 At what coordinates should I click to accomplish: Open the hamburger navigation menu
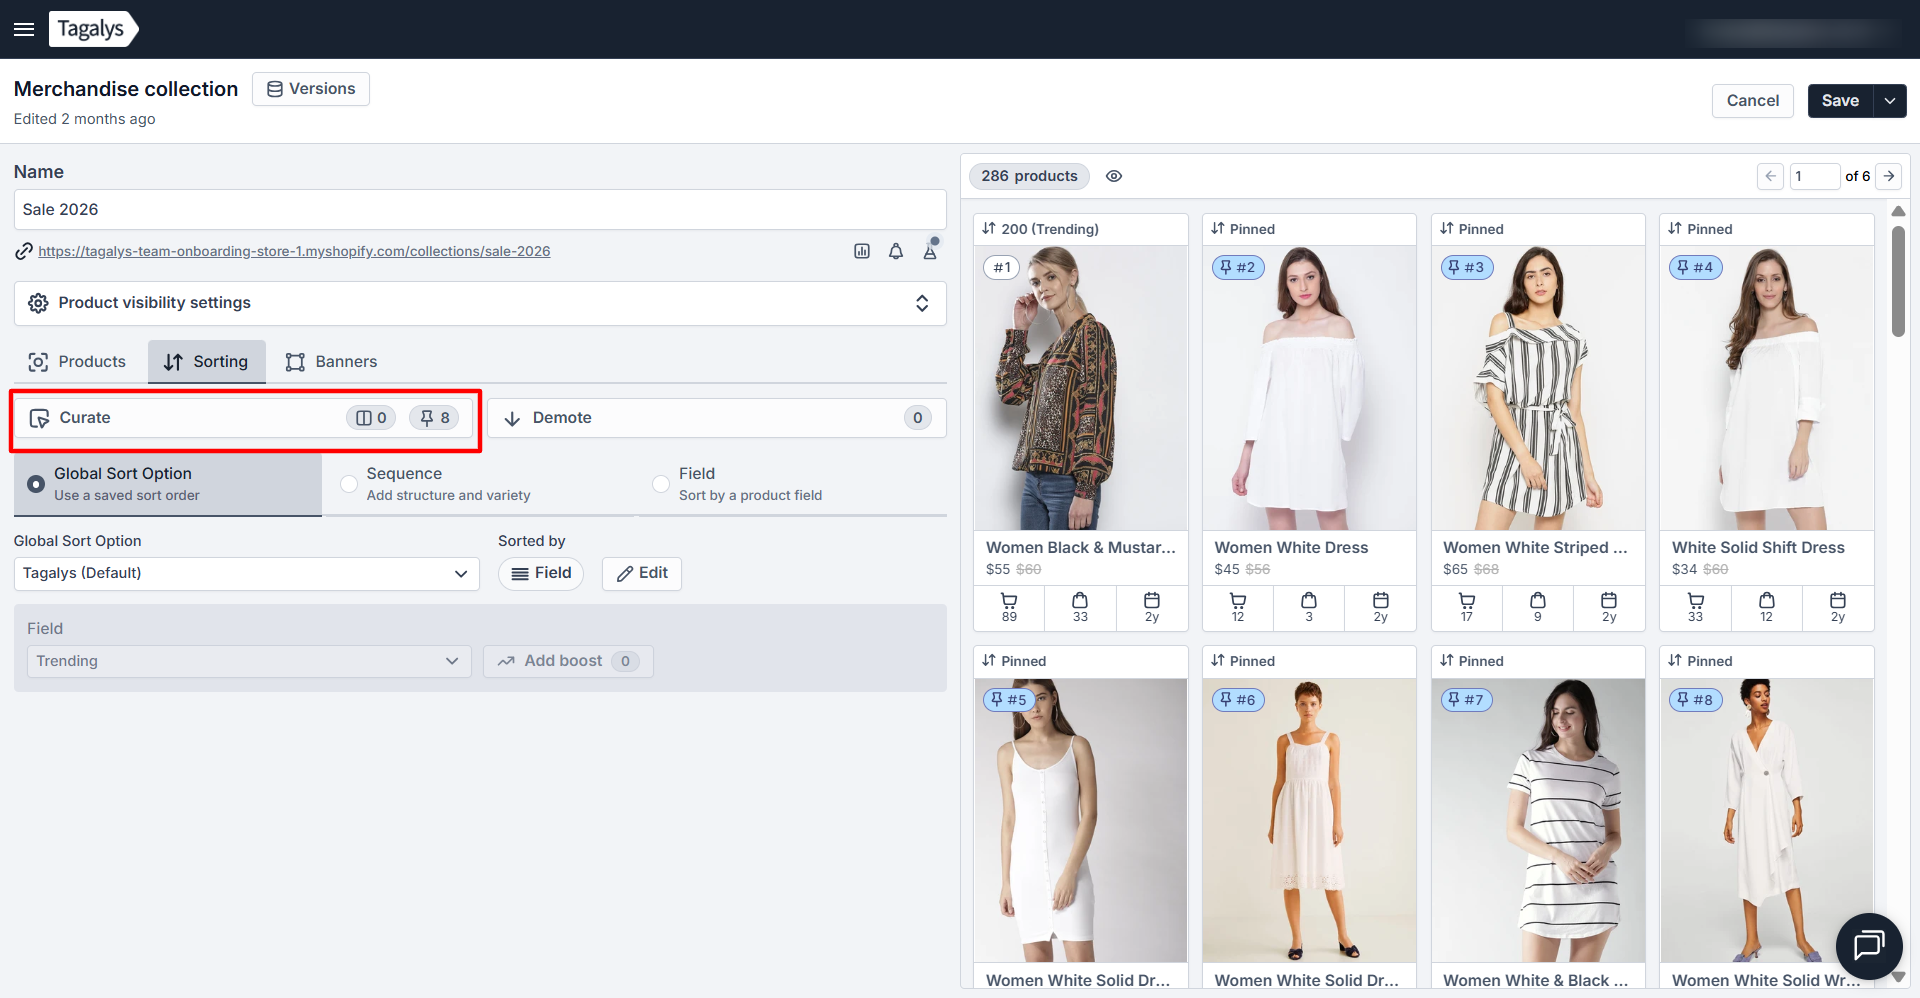point(24,29)
